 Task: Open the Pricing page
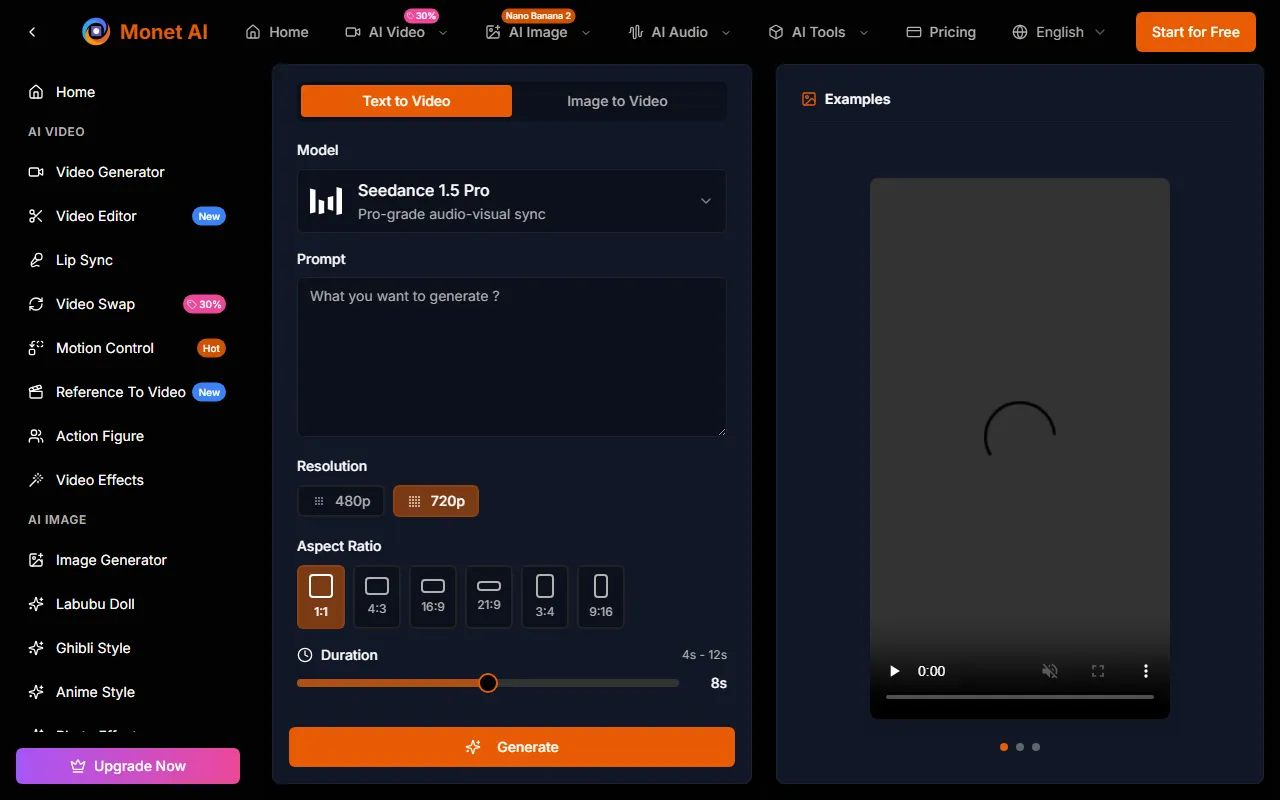tap(940, 32)
